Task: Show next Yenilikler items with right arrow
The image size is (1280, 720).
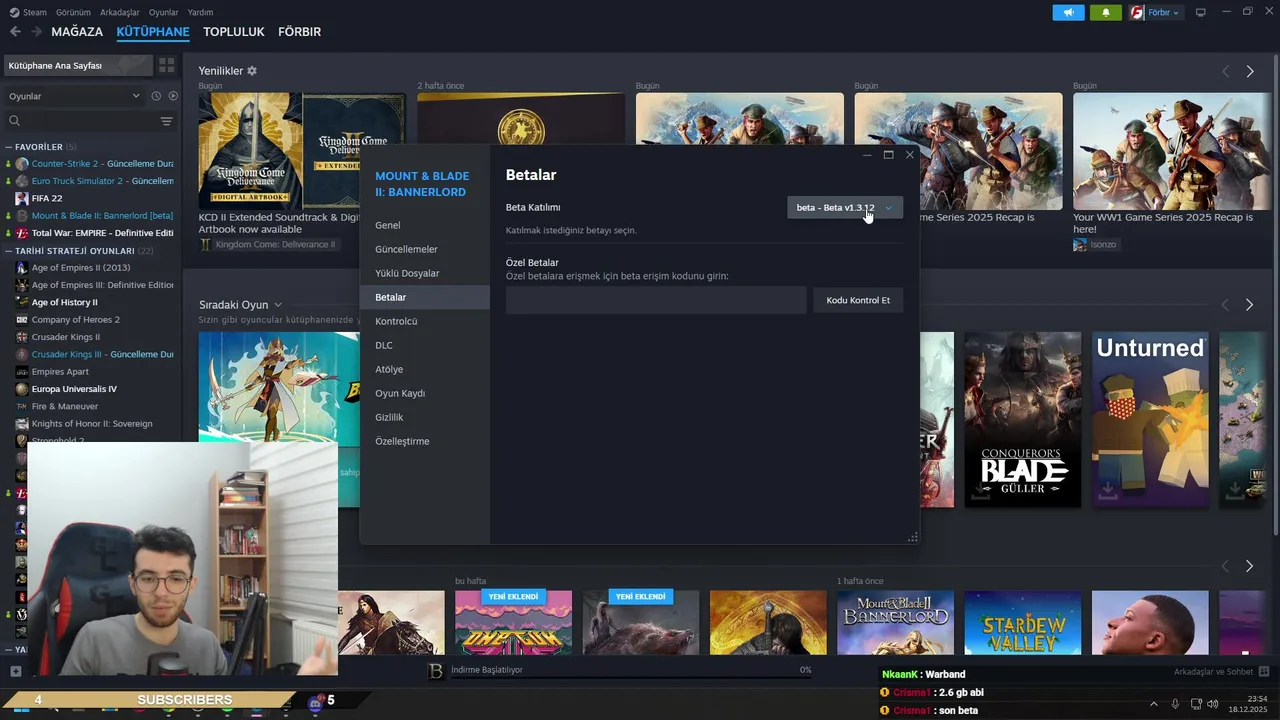Action: (1250, 71)
